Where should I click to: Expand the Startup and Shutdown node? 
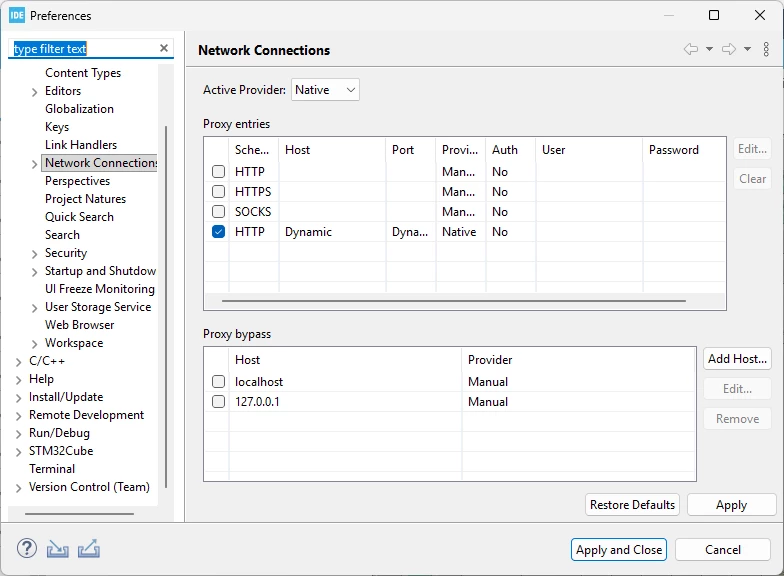[x=34, y=272]
